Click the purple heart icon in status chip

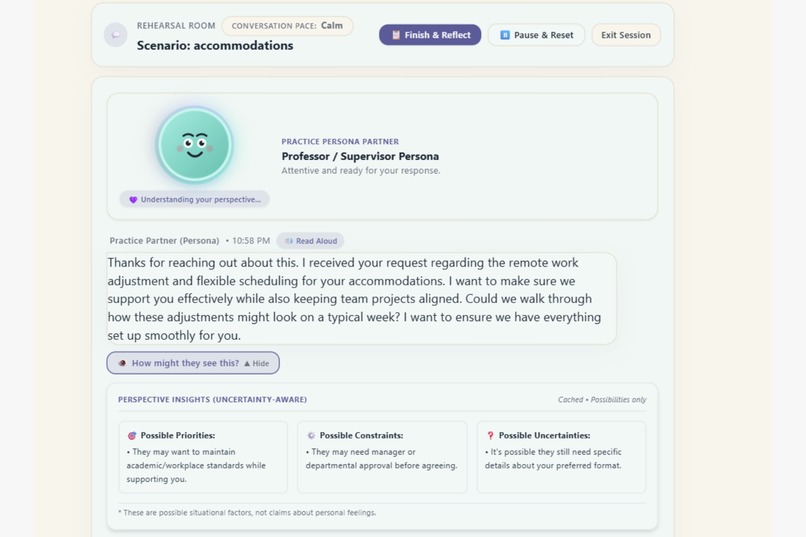[x=133, y=199]
